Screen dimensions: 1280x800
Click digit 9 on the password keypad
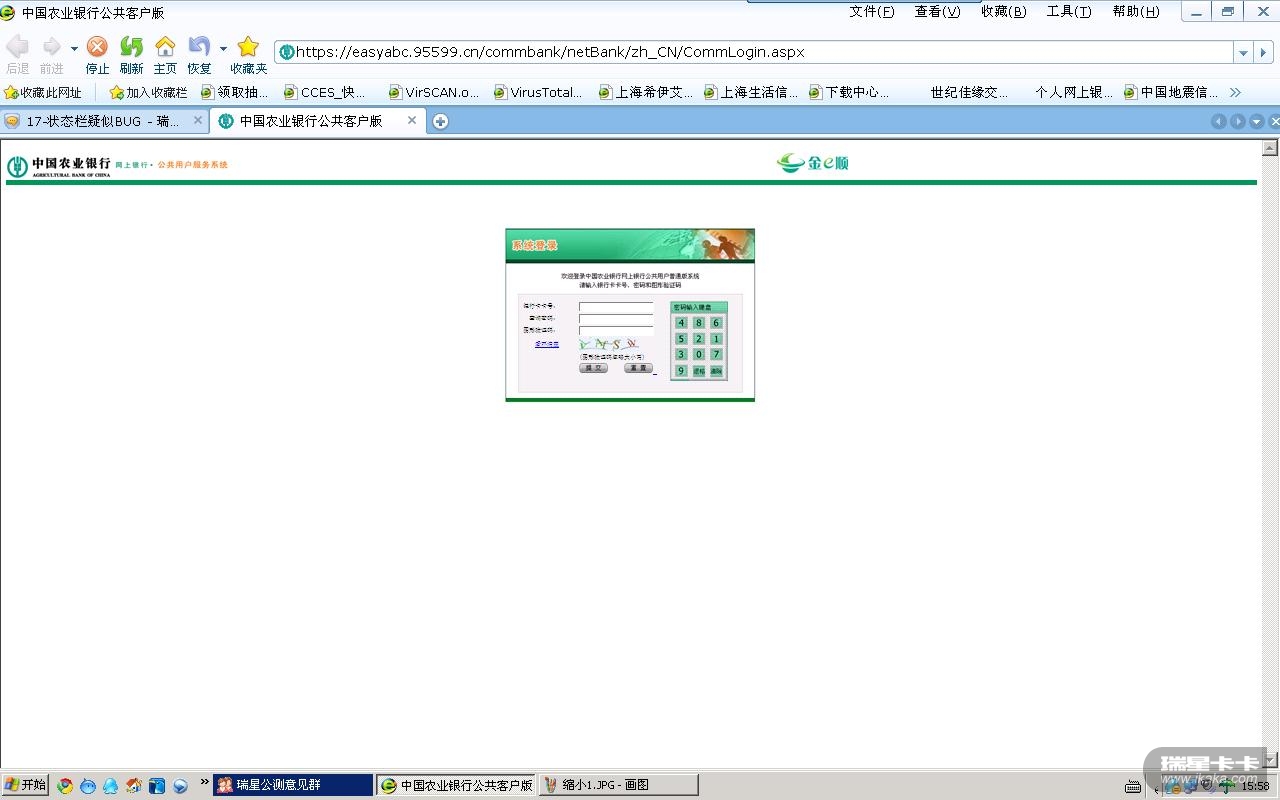pyautogui.click(x=681, y=371)
